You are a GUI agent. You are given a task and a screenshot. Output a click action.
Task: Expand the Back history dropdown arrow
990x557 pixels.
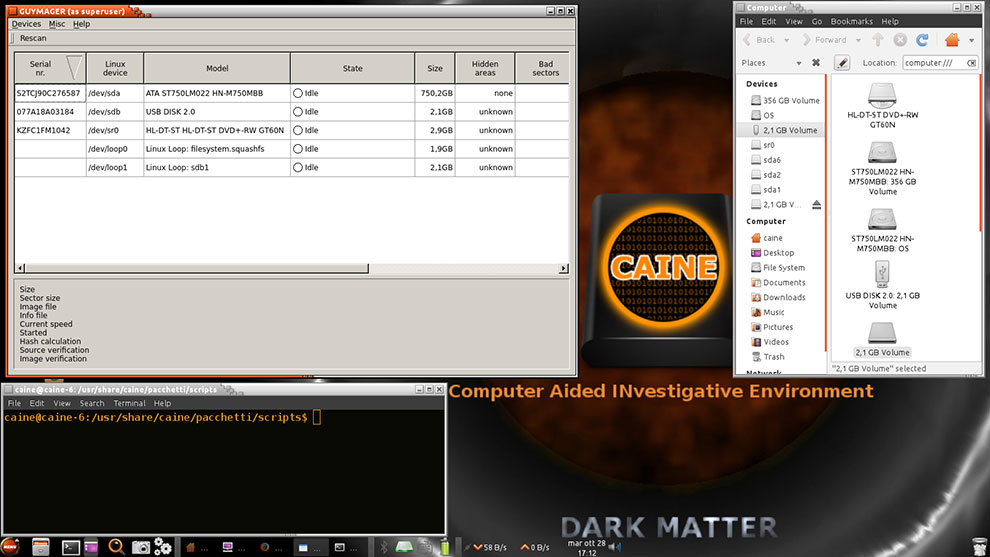[786, 40]
